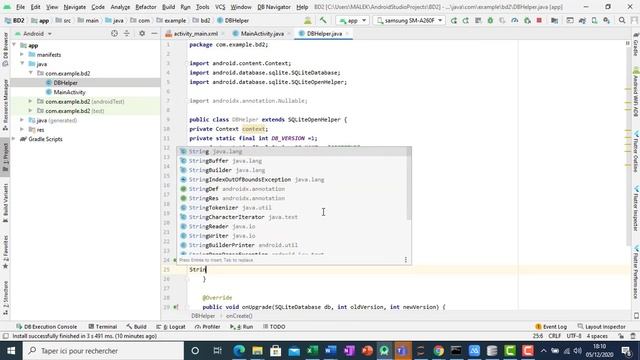Screen dimensions: 640x360
Task: Open the TODO tool window
Action: pyautogui.click(x=274, y=327)
